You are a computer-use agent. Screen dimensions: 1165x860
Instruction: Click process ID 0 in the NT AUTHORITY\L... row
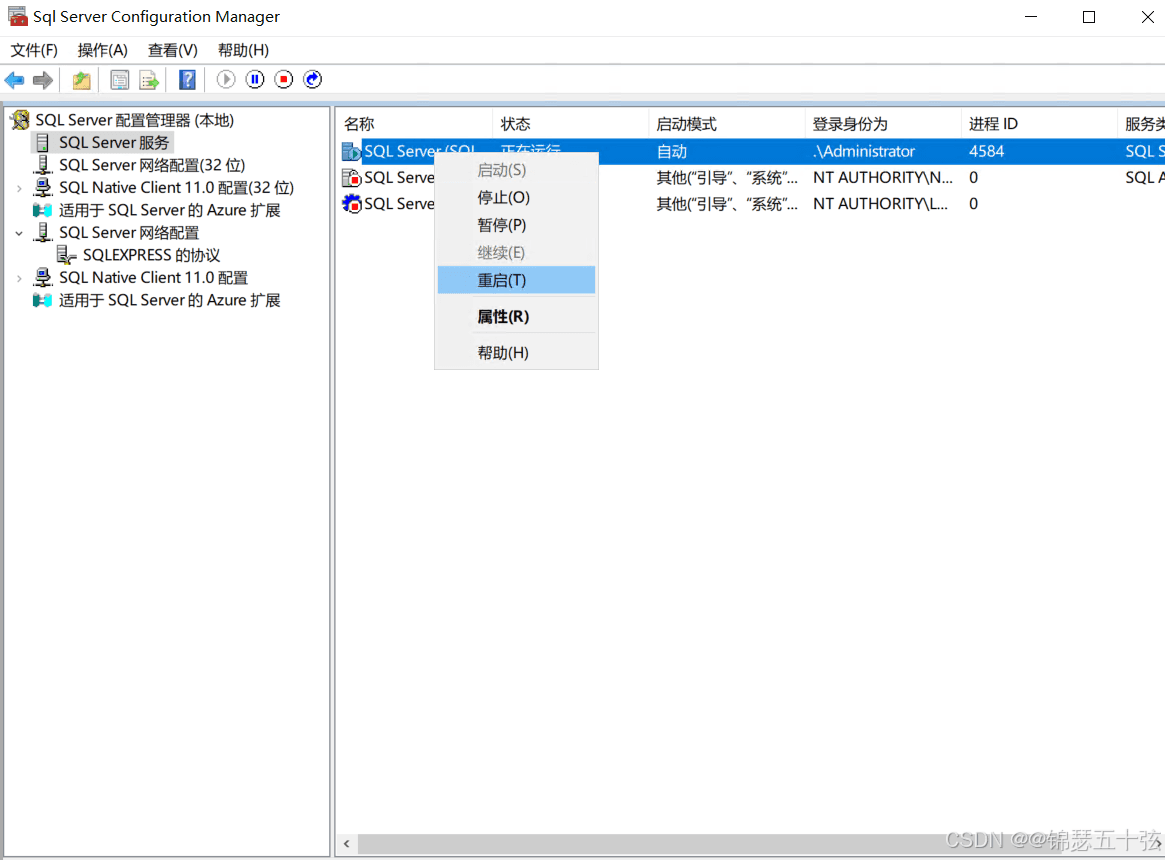(973, 204)
